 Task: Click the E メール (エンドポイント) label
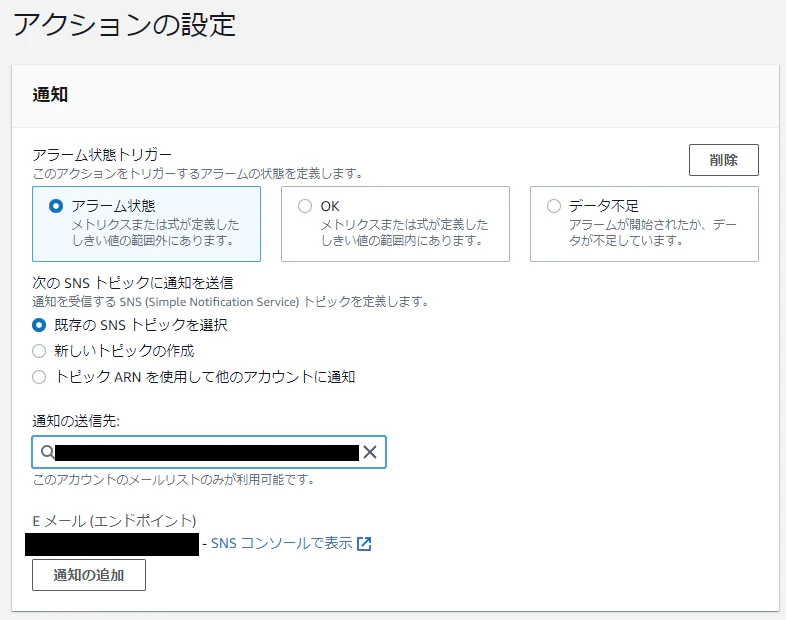click(x=114, y=521)
